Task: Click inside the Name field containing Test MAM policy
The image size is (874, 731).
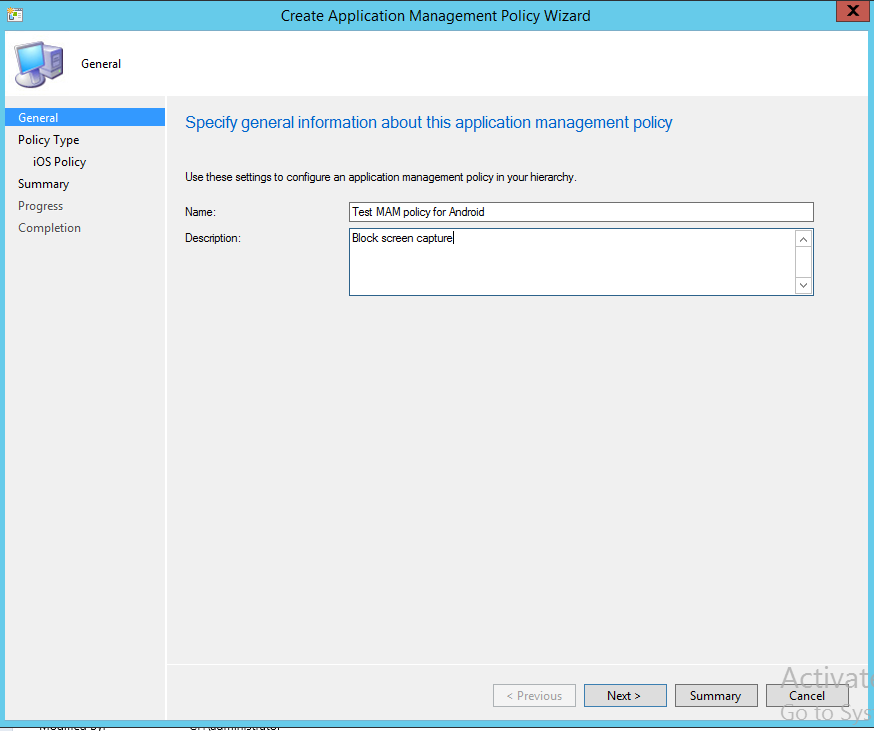Action: point(580,211)
